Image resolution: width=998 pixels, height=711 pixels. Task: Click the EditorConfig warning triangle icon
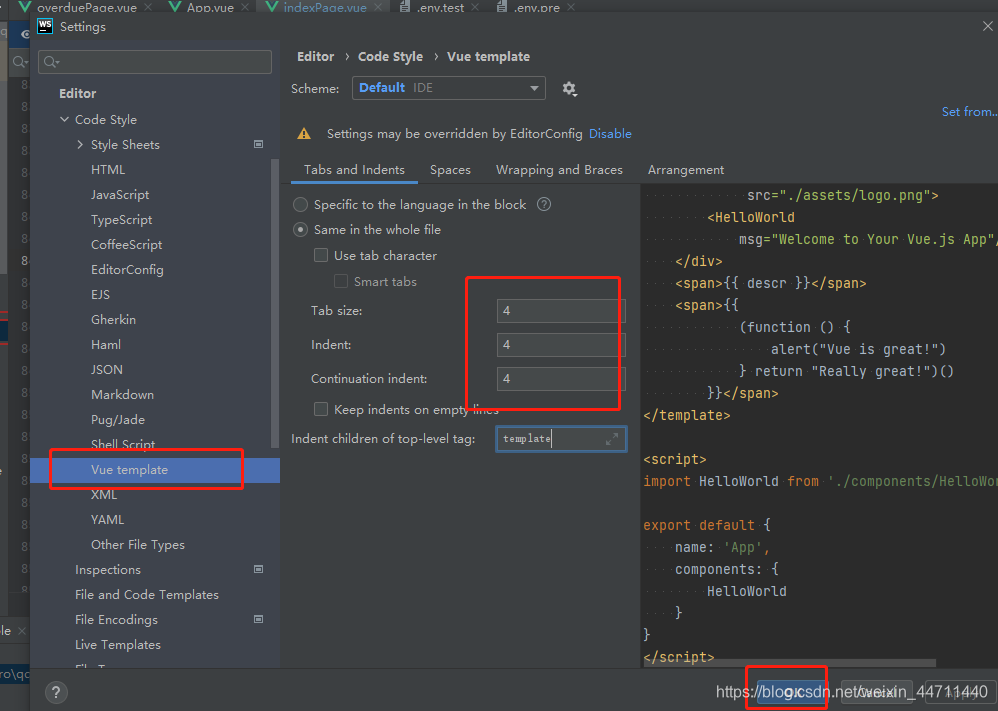304,134
